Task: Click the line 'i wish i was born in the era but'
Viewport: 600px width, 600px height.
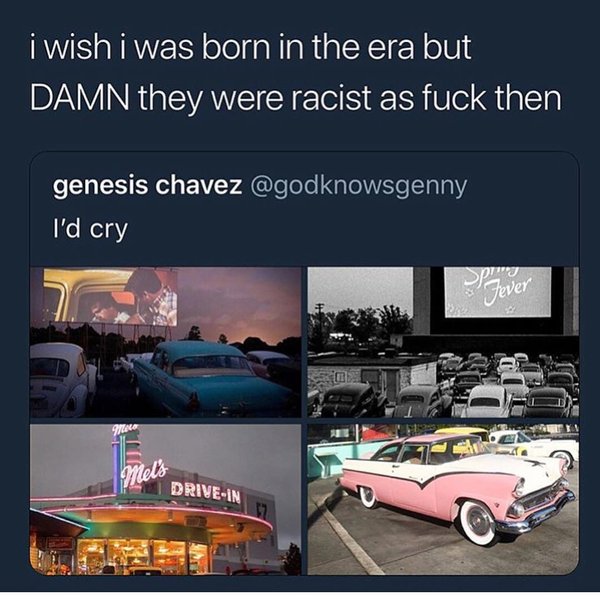Action: click(x=250, y=48)
